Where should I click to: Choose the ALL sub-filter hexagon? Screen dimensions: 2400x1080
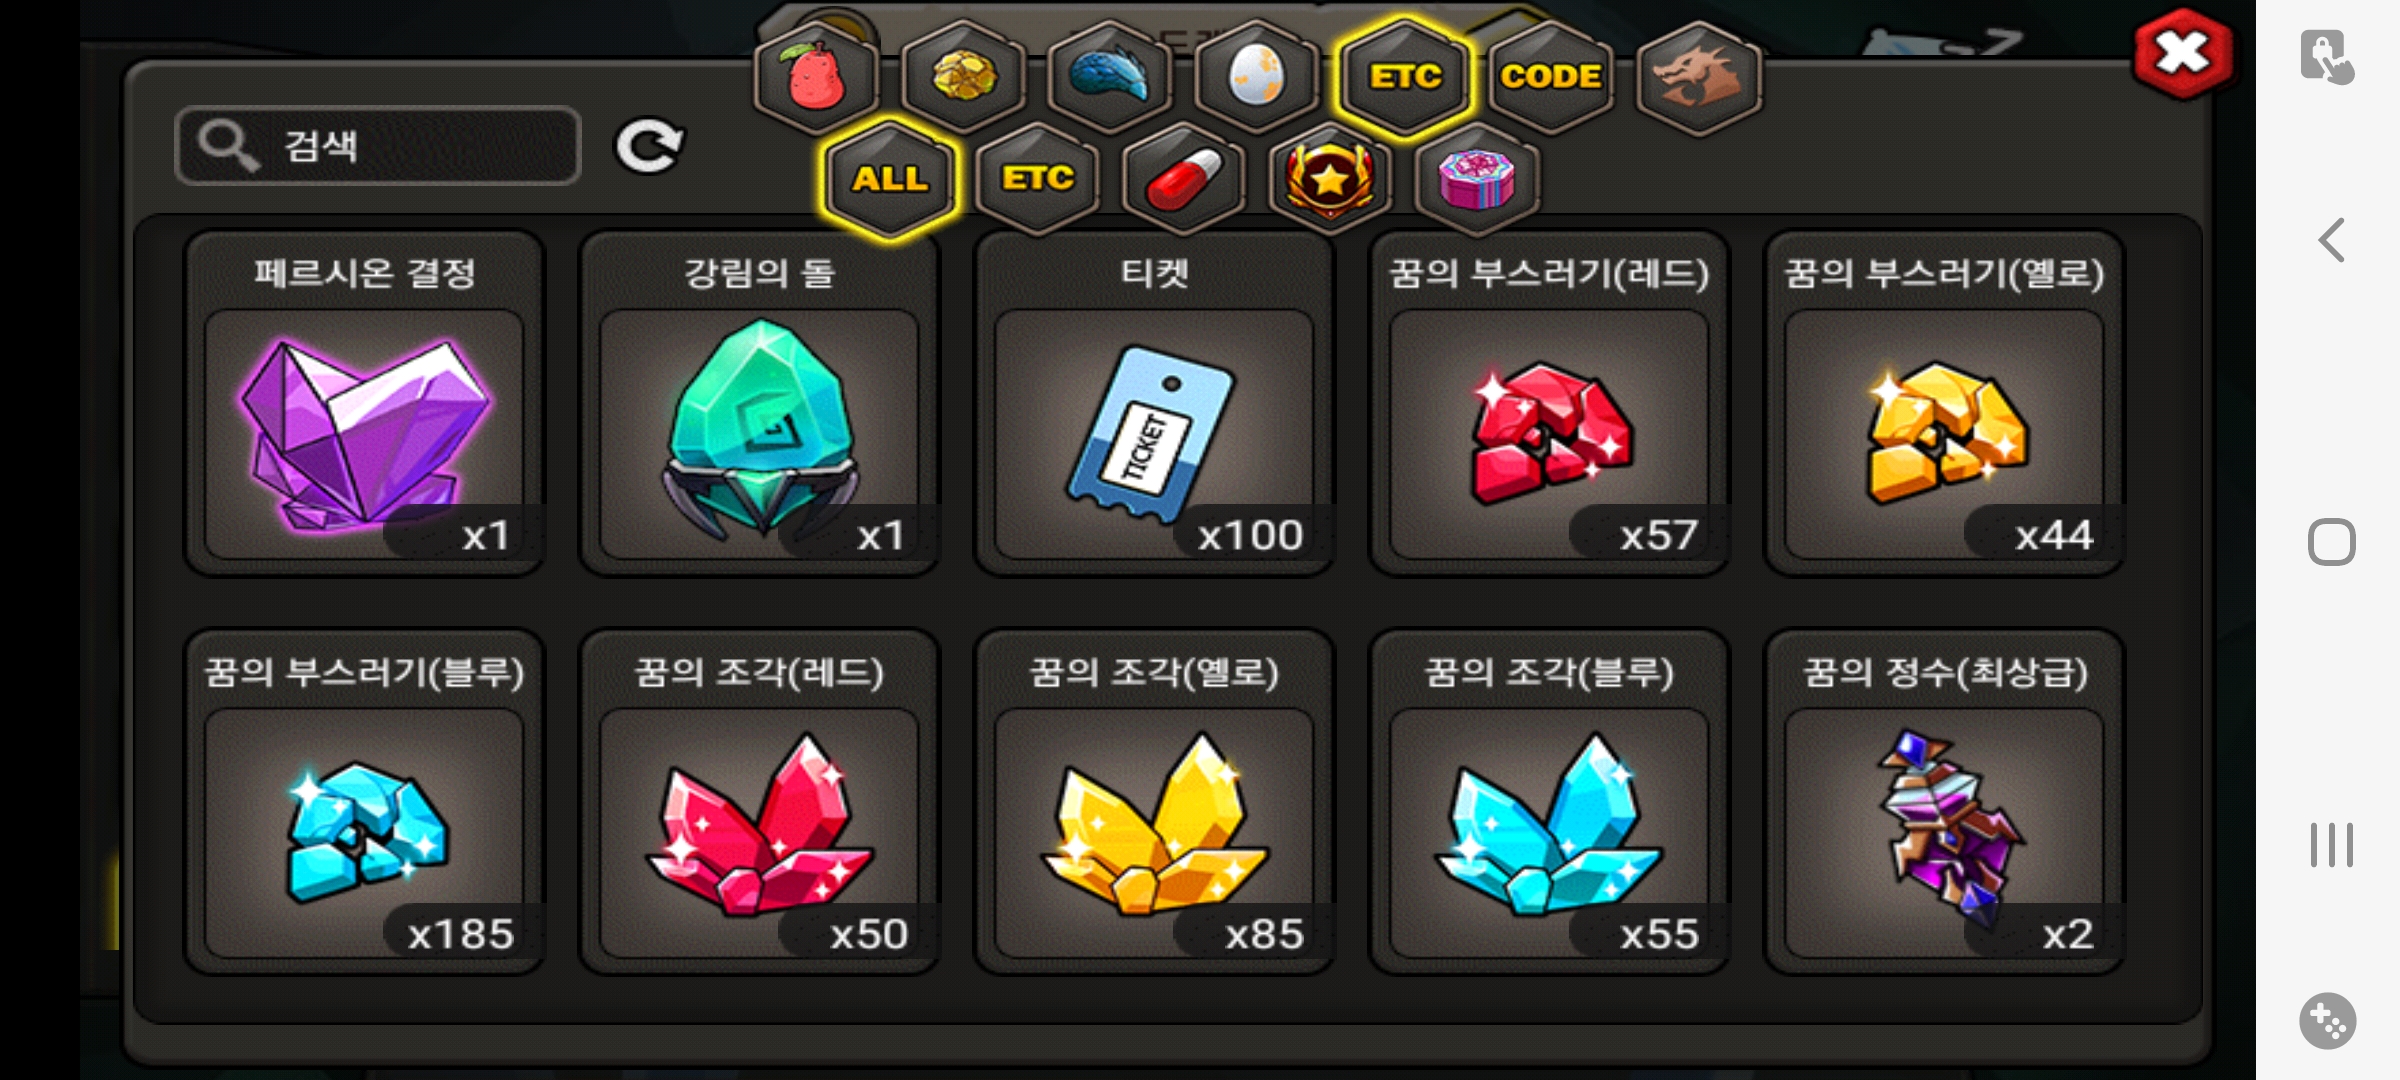(x=890, y=179)
